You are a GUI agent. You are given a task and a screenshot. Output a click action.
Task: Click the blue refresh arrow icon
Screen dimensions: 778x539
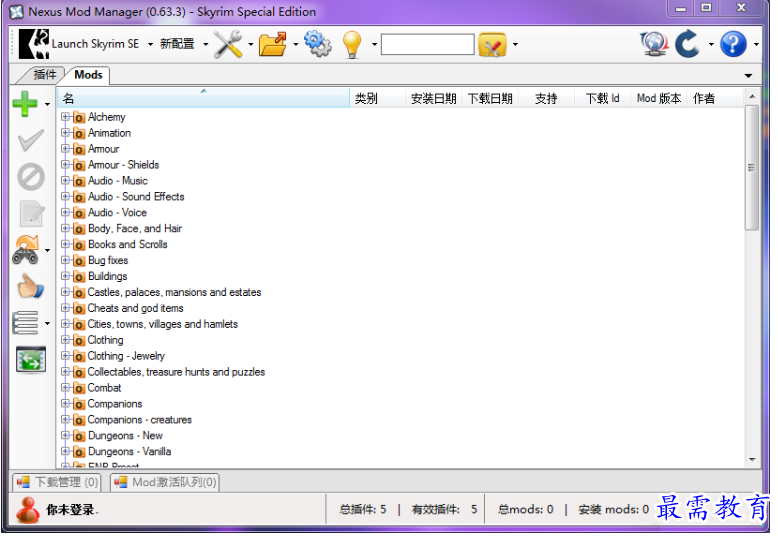pyautogui.click(x=688, y=44)
